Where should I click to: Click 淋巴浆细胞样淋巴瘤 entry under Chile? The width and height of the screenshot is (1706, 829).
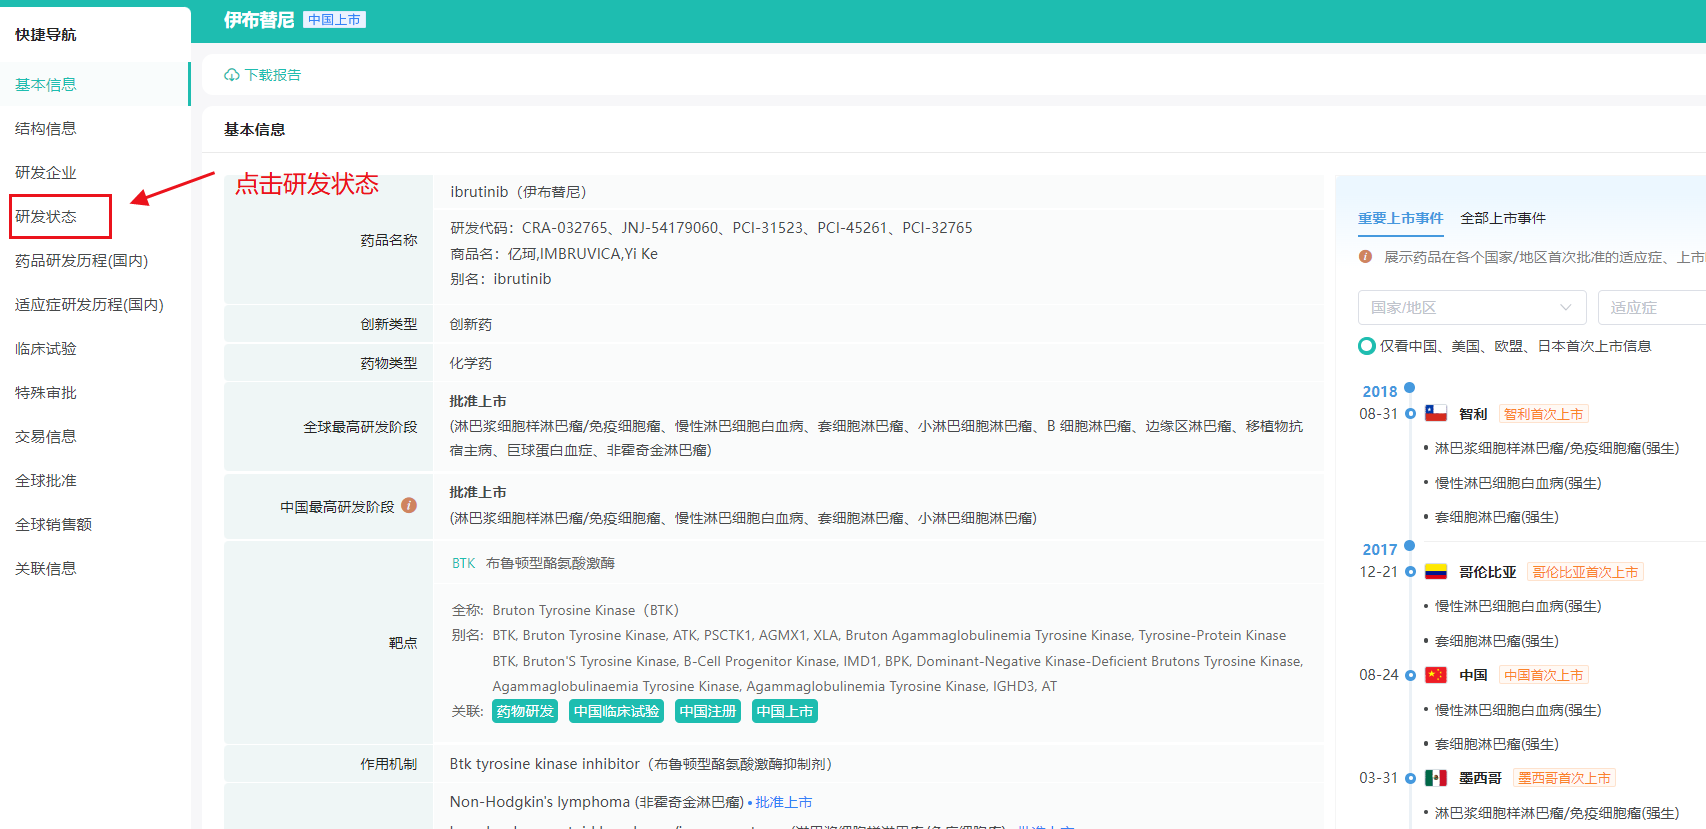(1557, 448)
